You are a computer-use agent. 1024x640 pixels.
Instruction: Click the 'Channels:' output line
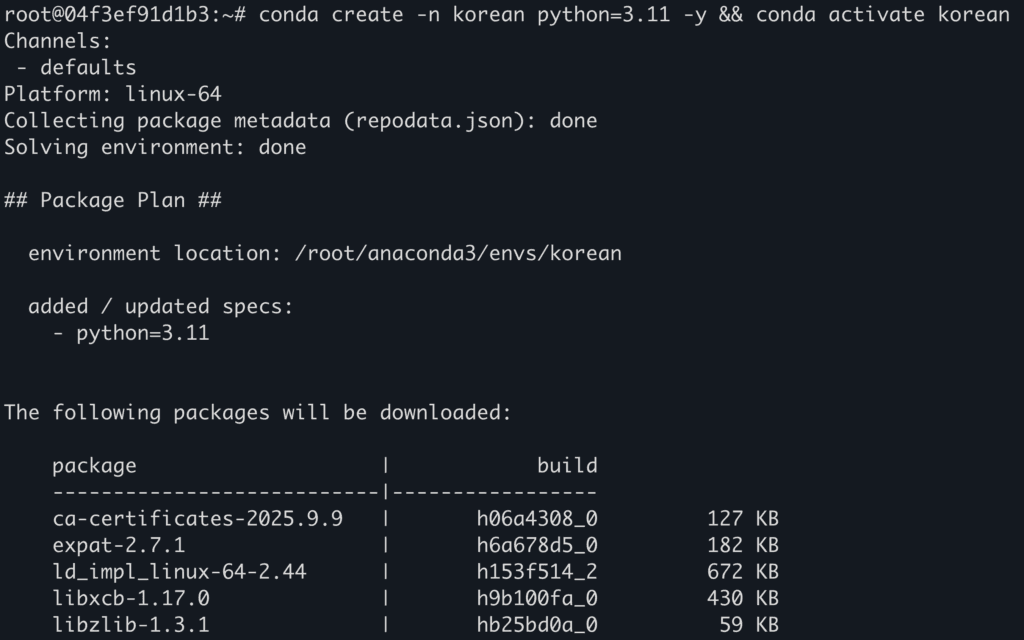coord(58,42)
